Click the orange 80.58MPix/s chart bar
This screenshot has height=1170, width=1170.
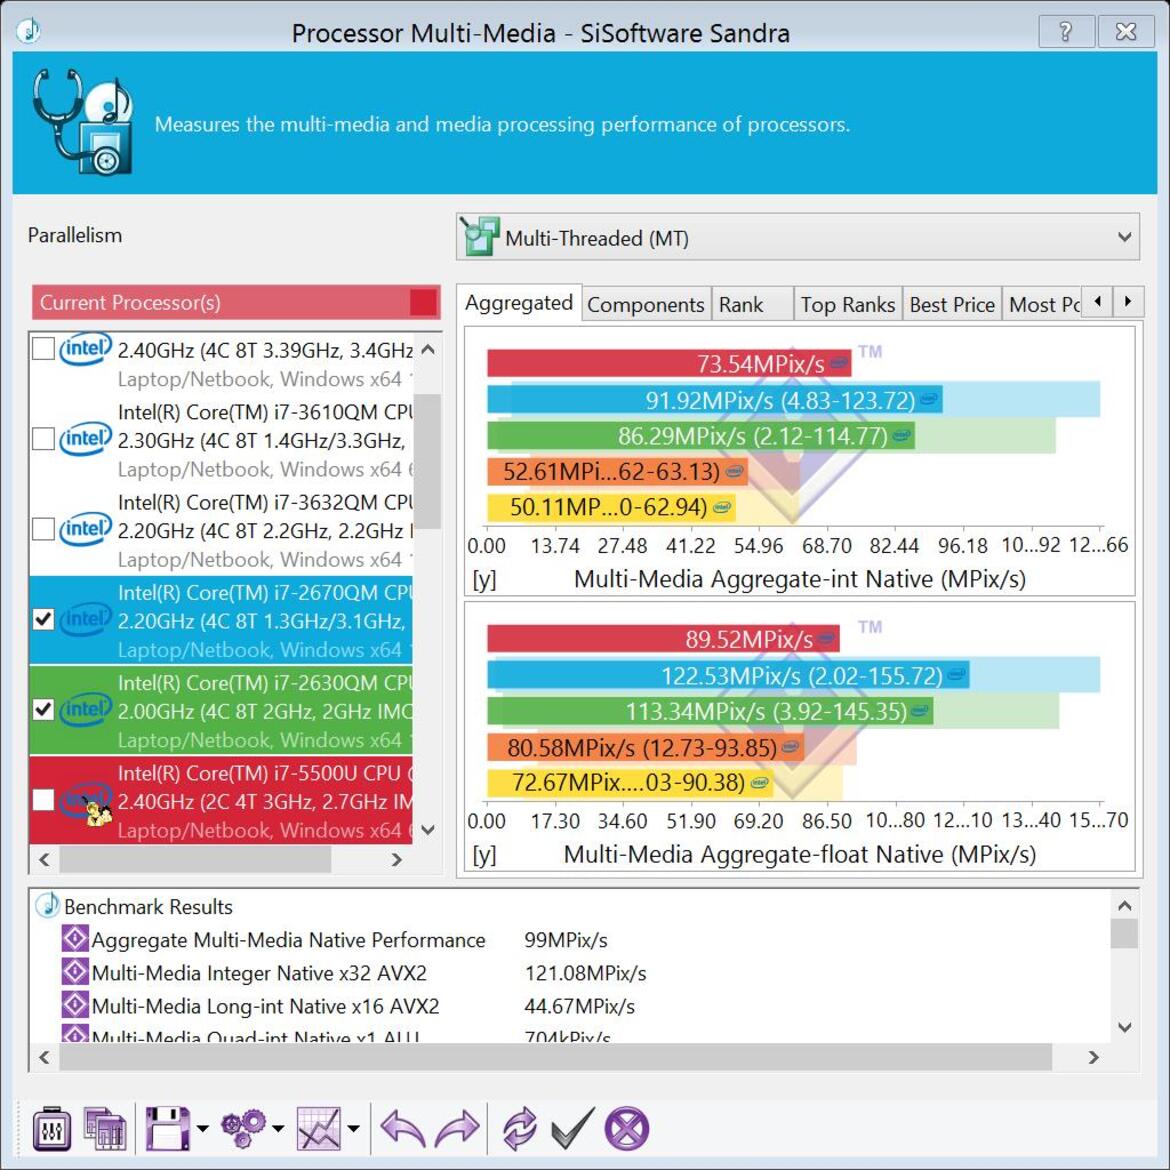coord(645,747)
